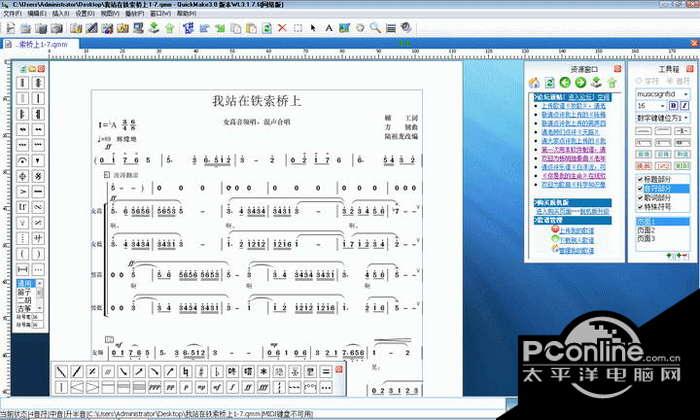Viewport: 700px width, 420px height.
Task: Click the list lines icon in toolbar
Action: [x=391, y=28]
